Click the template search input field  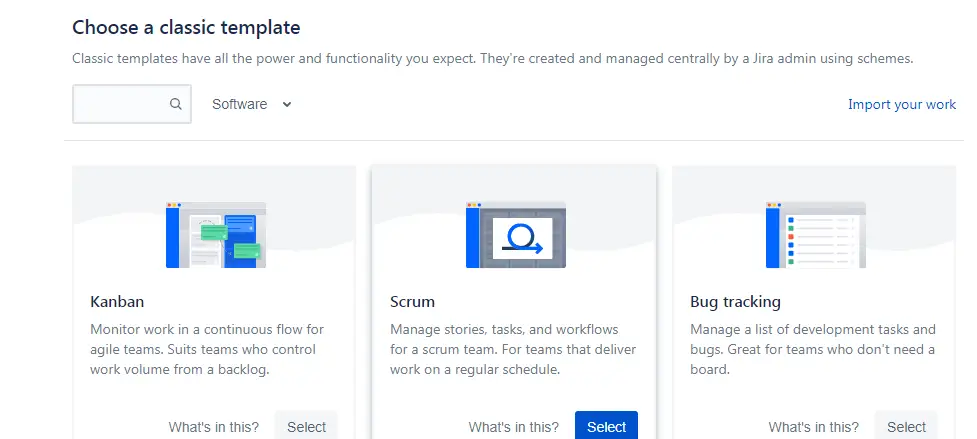pos(131,104)
